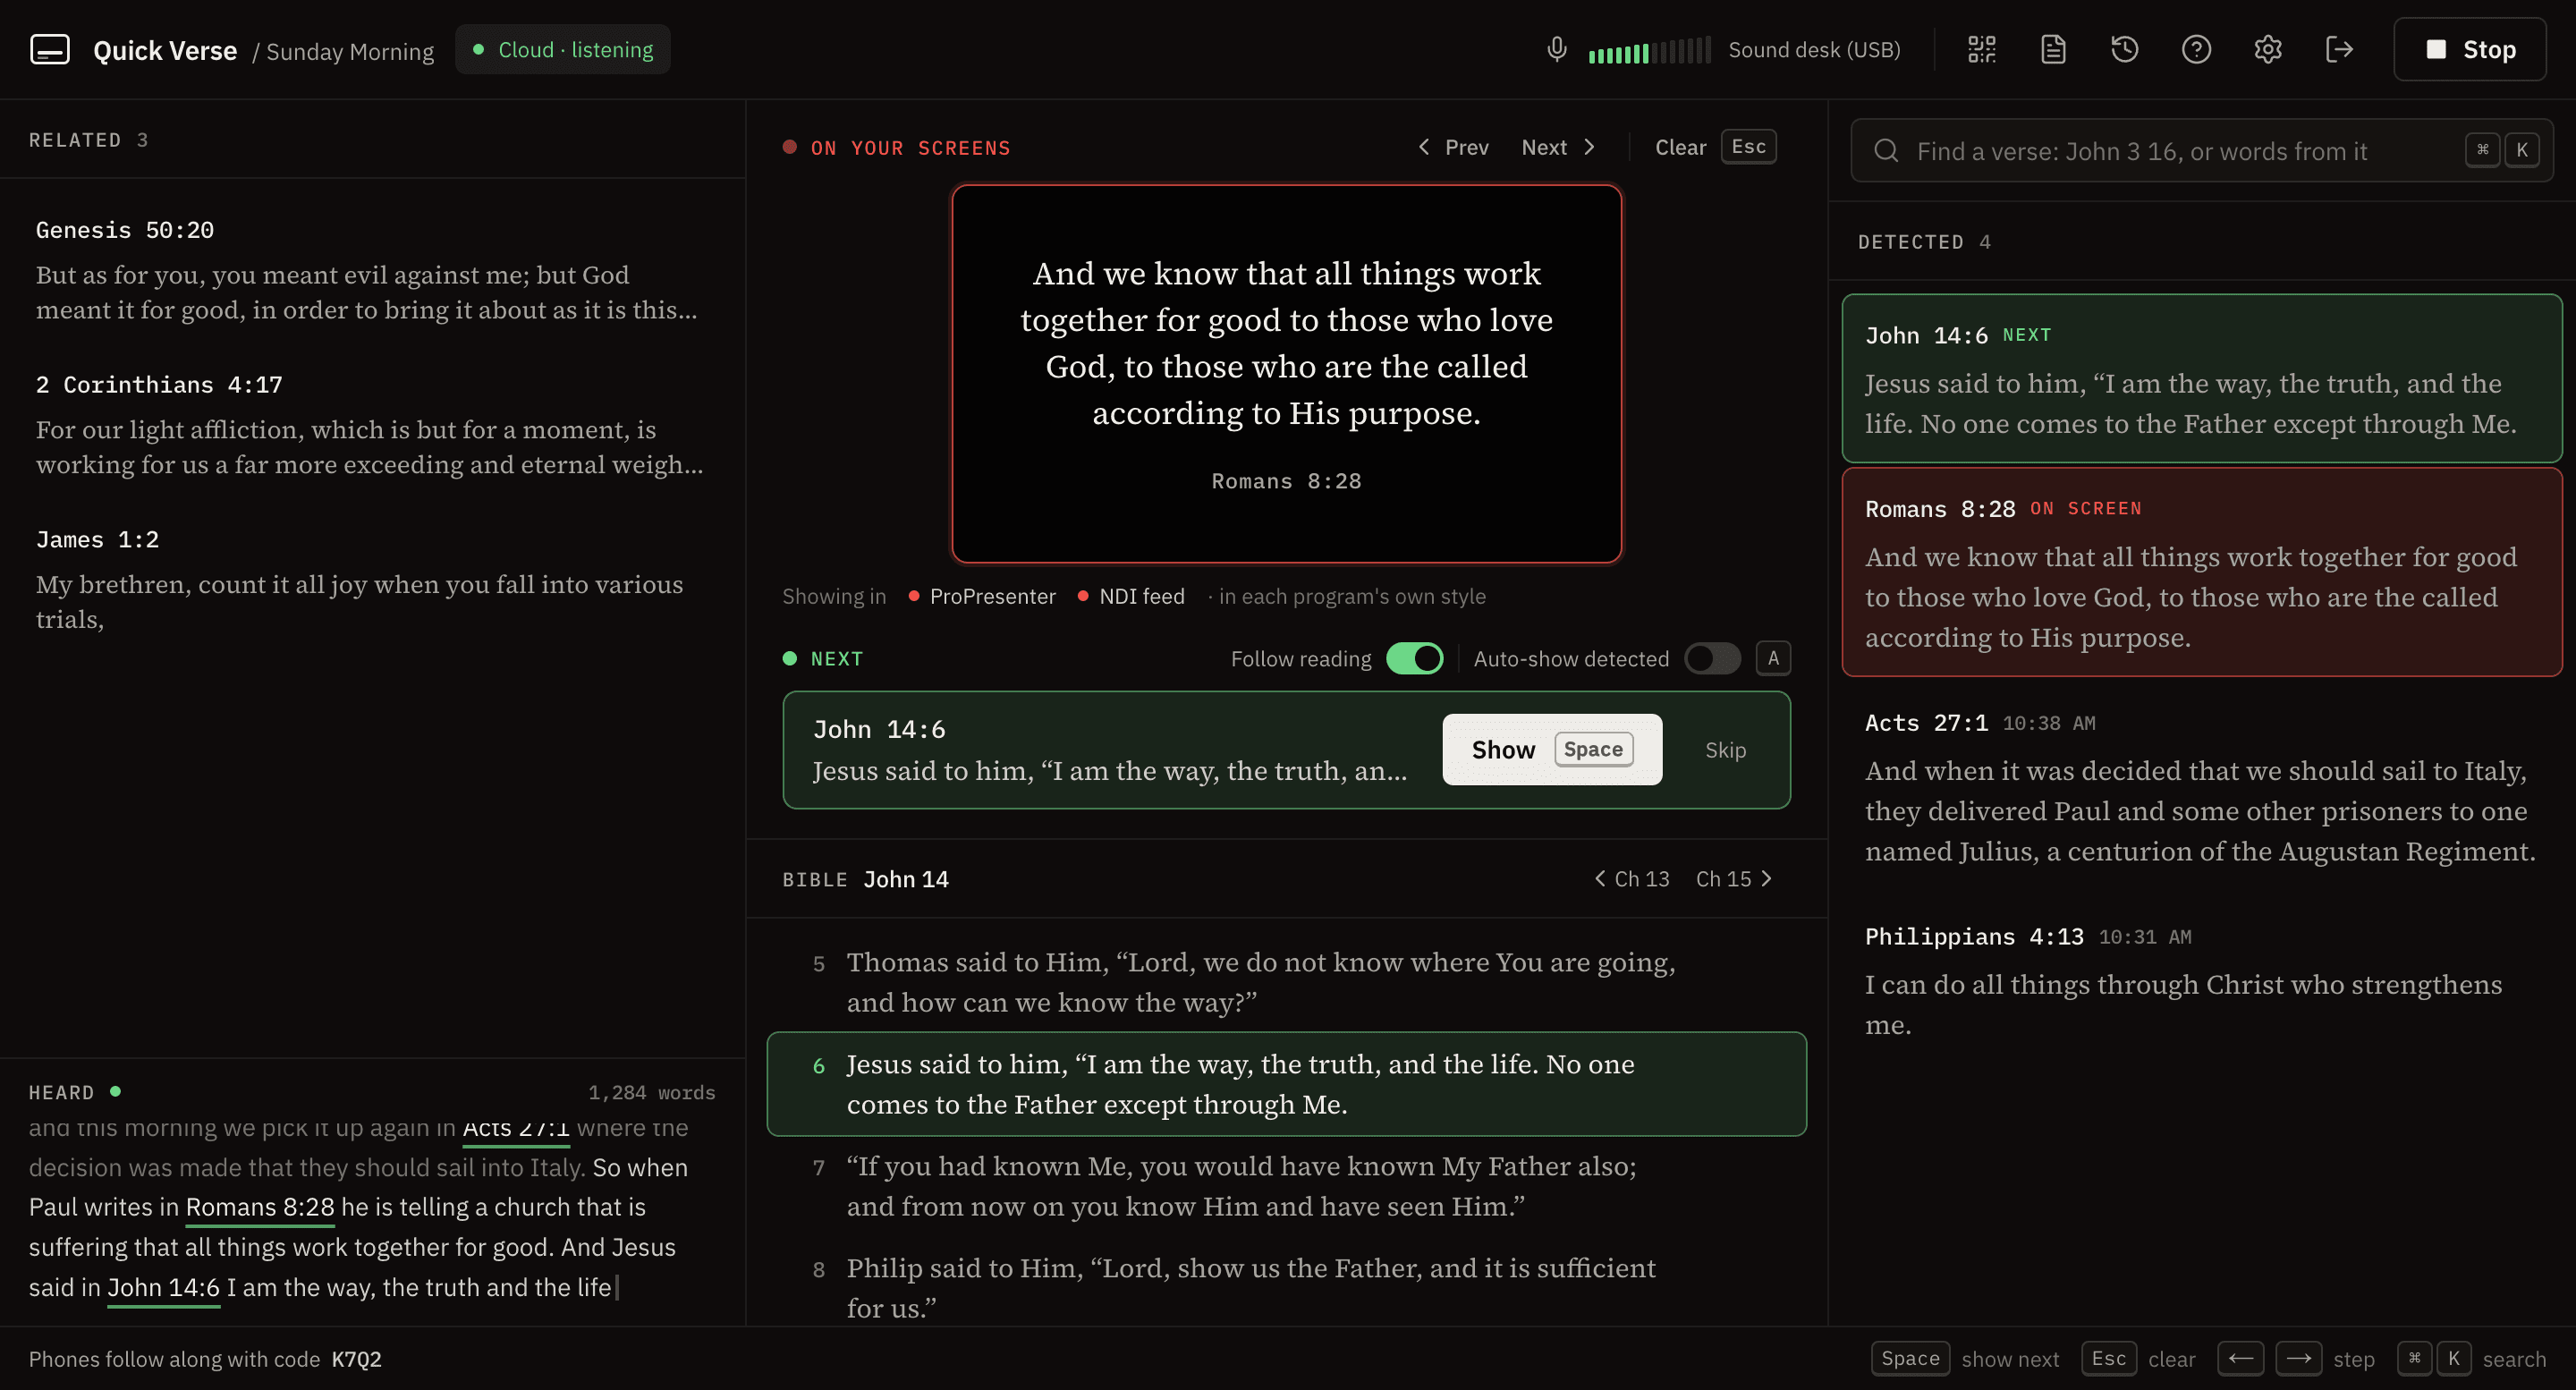
Task: Click John 14:6 link in Heard transcript
Action: pyautogui.click(x=163, y=1287)
